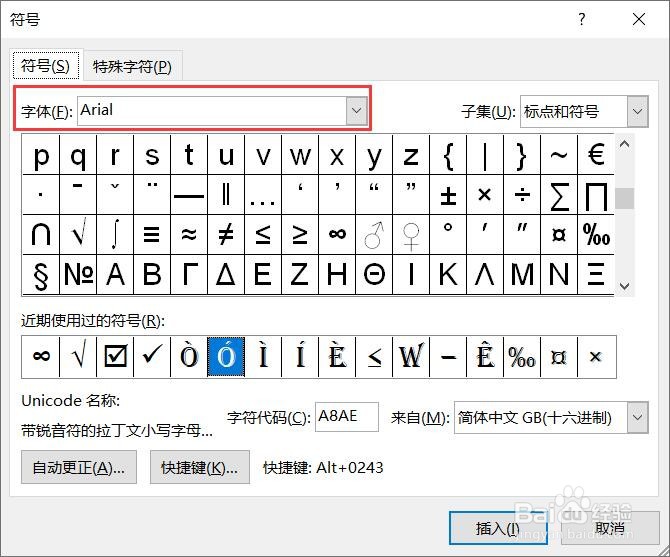
Task: Open the help question mark
Action: pos(582,19)
